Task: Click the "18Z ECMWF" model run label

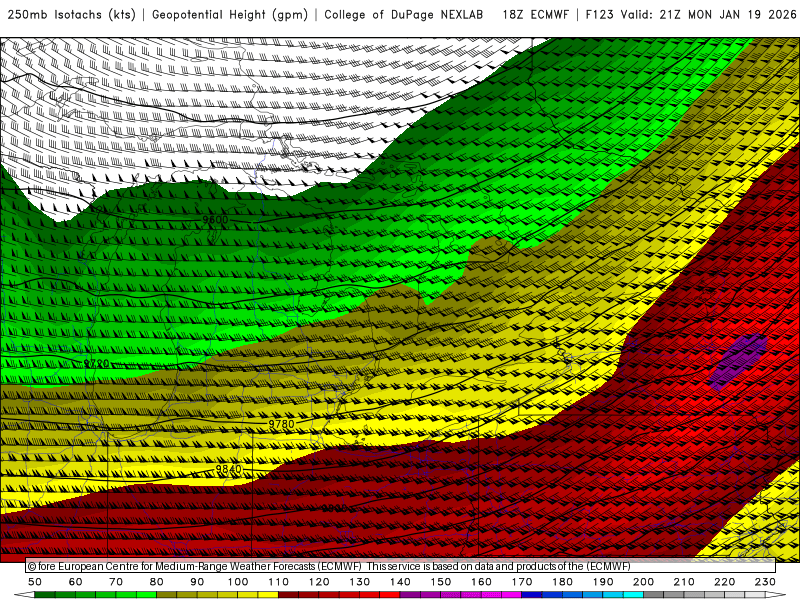Action: 535,15
